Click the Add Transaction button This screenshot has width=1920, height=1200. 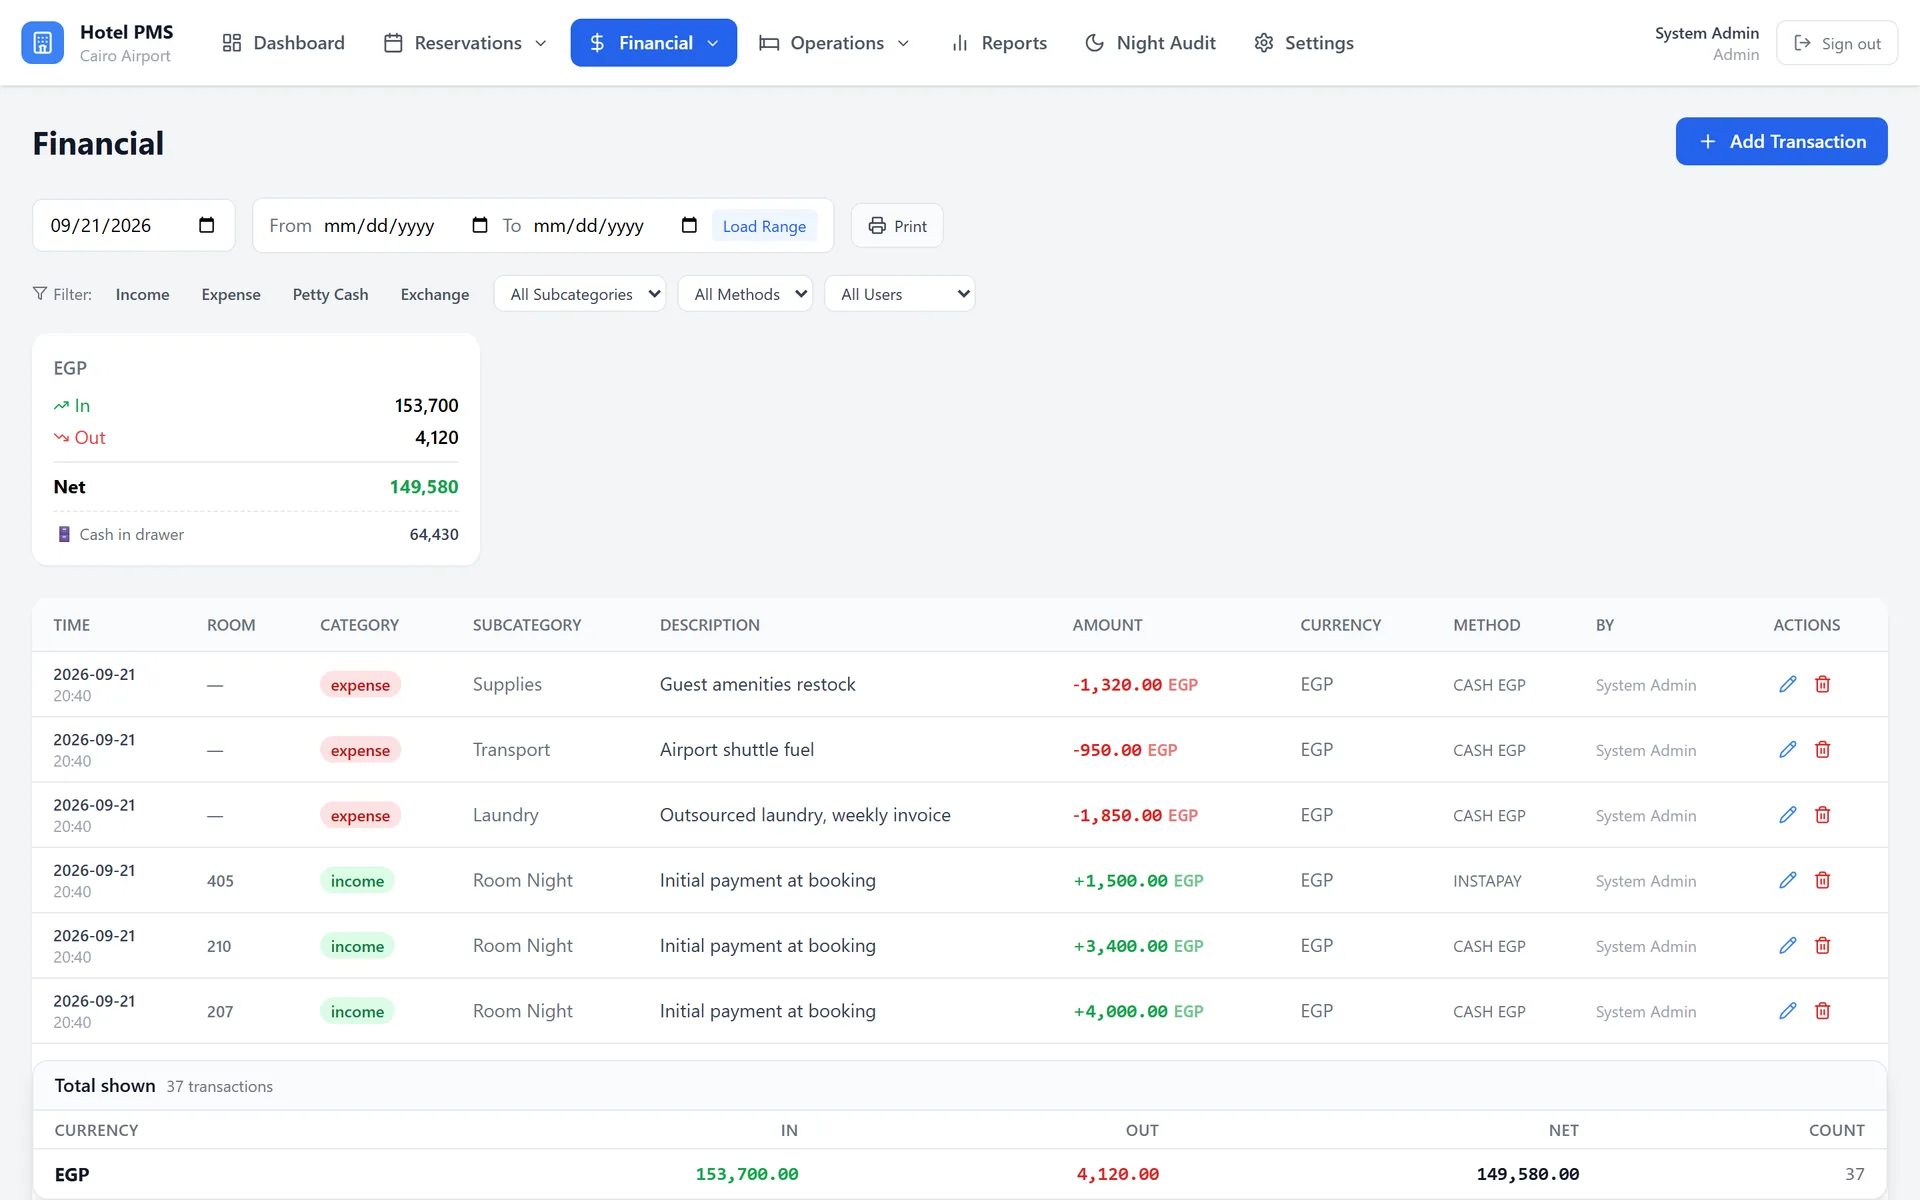click(1781, 141)
